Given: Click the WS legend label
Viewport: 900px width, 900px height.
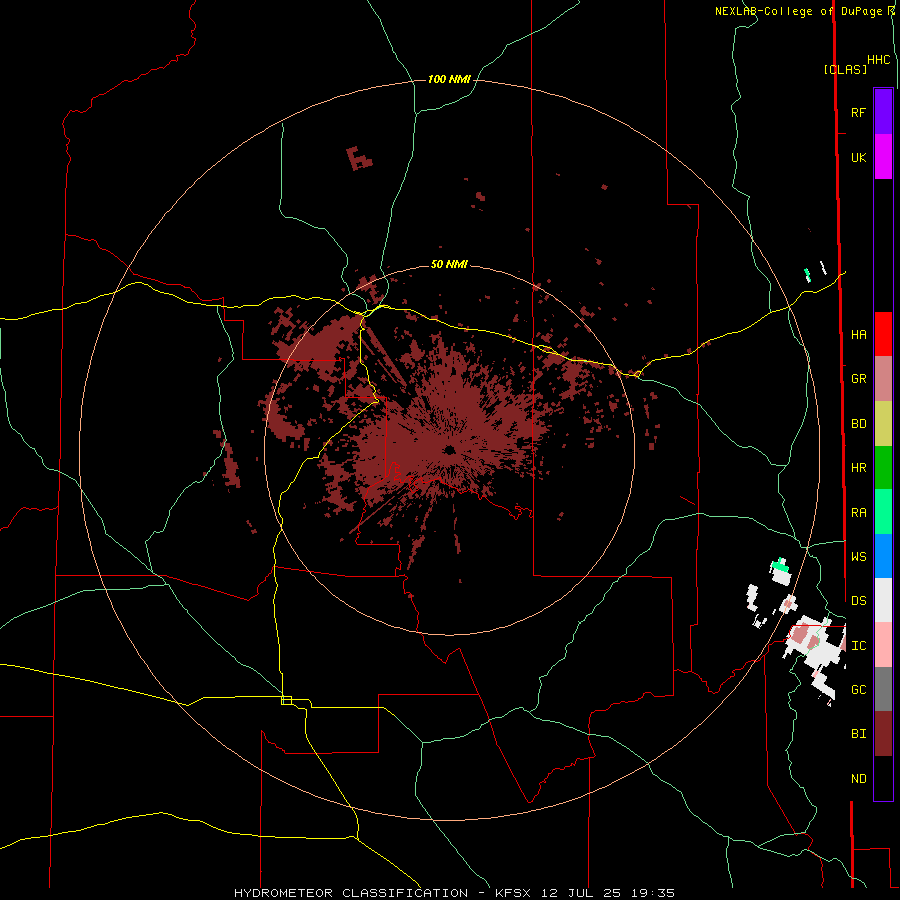Looking at the screenshot, I should [x=858, y=556].
